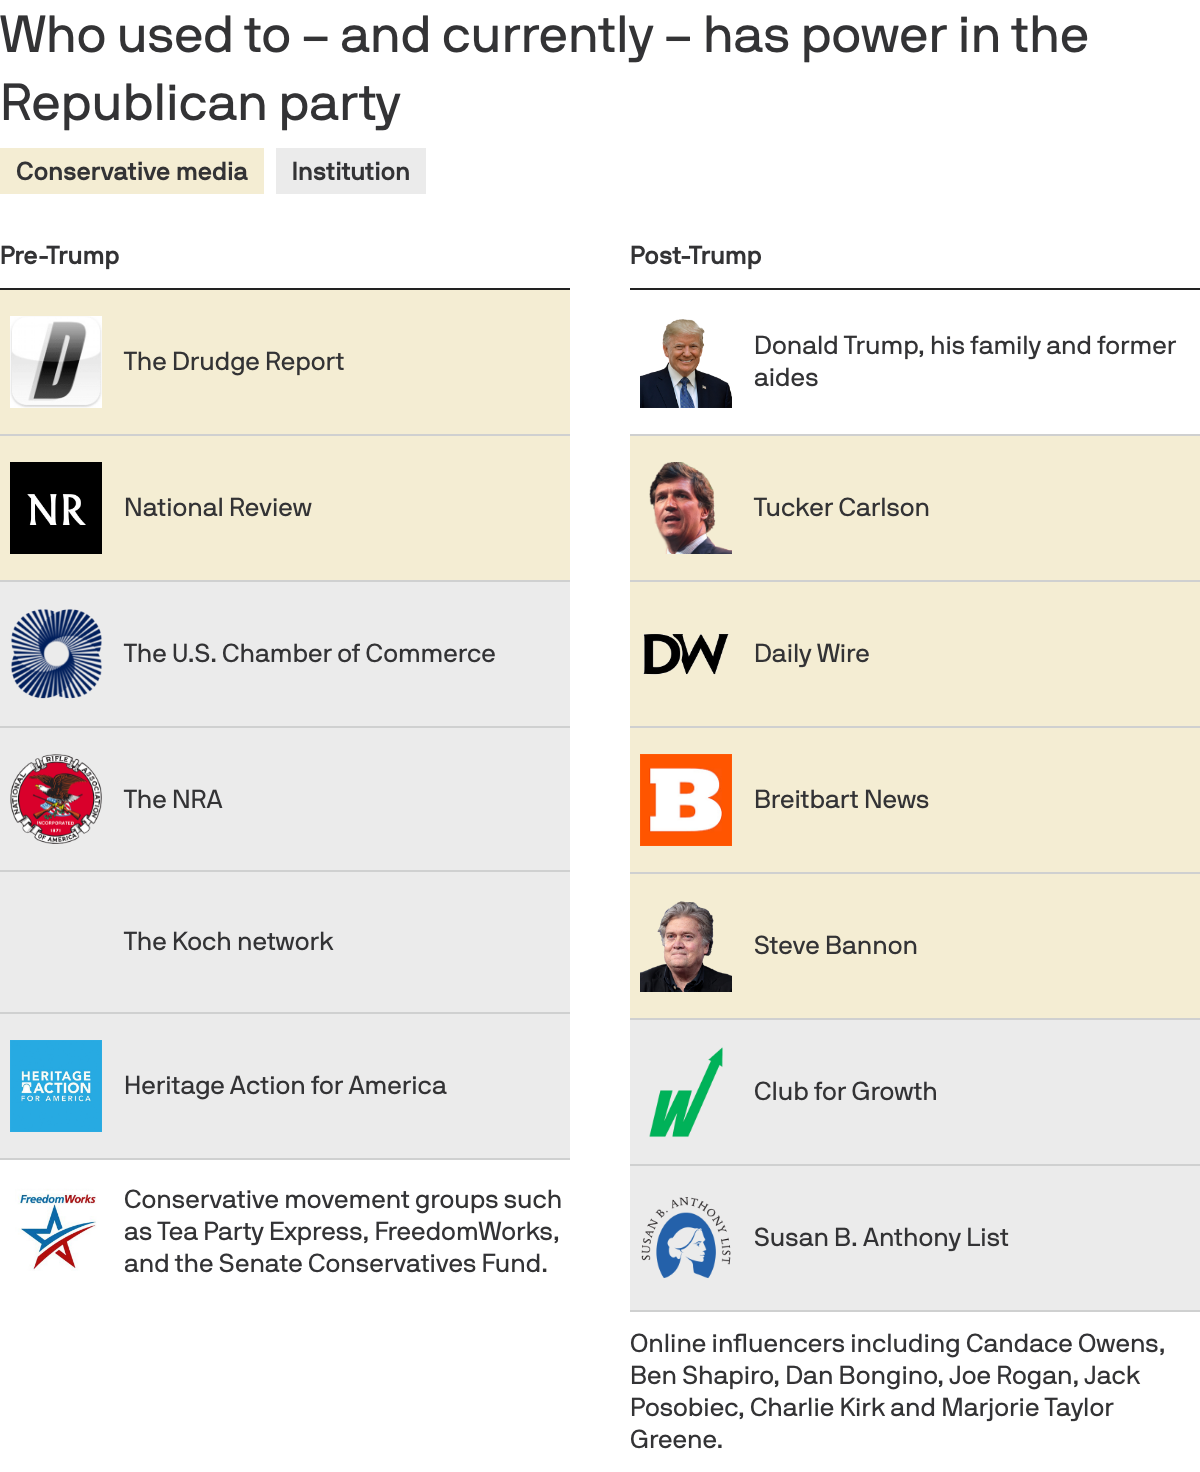Click the Heritage Action blue logo
The height and width of the screenshot is (1472, 1200).
click(56, 1086)
